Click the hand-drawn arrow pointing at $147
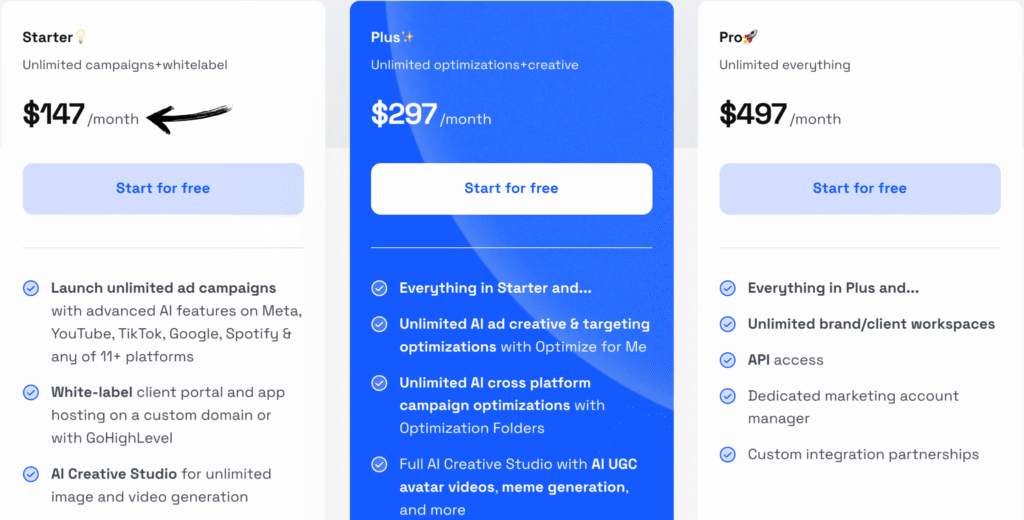1024x520 pixels. 189,118
